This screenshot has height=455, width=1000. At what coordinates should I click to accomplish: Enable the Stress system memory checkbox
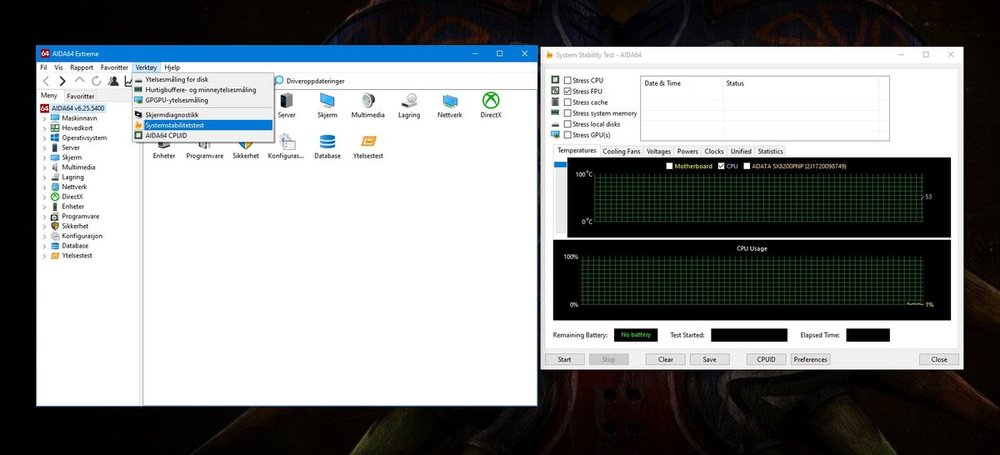pyautogui.click(x=568, y=113)
